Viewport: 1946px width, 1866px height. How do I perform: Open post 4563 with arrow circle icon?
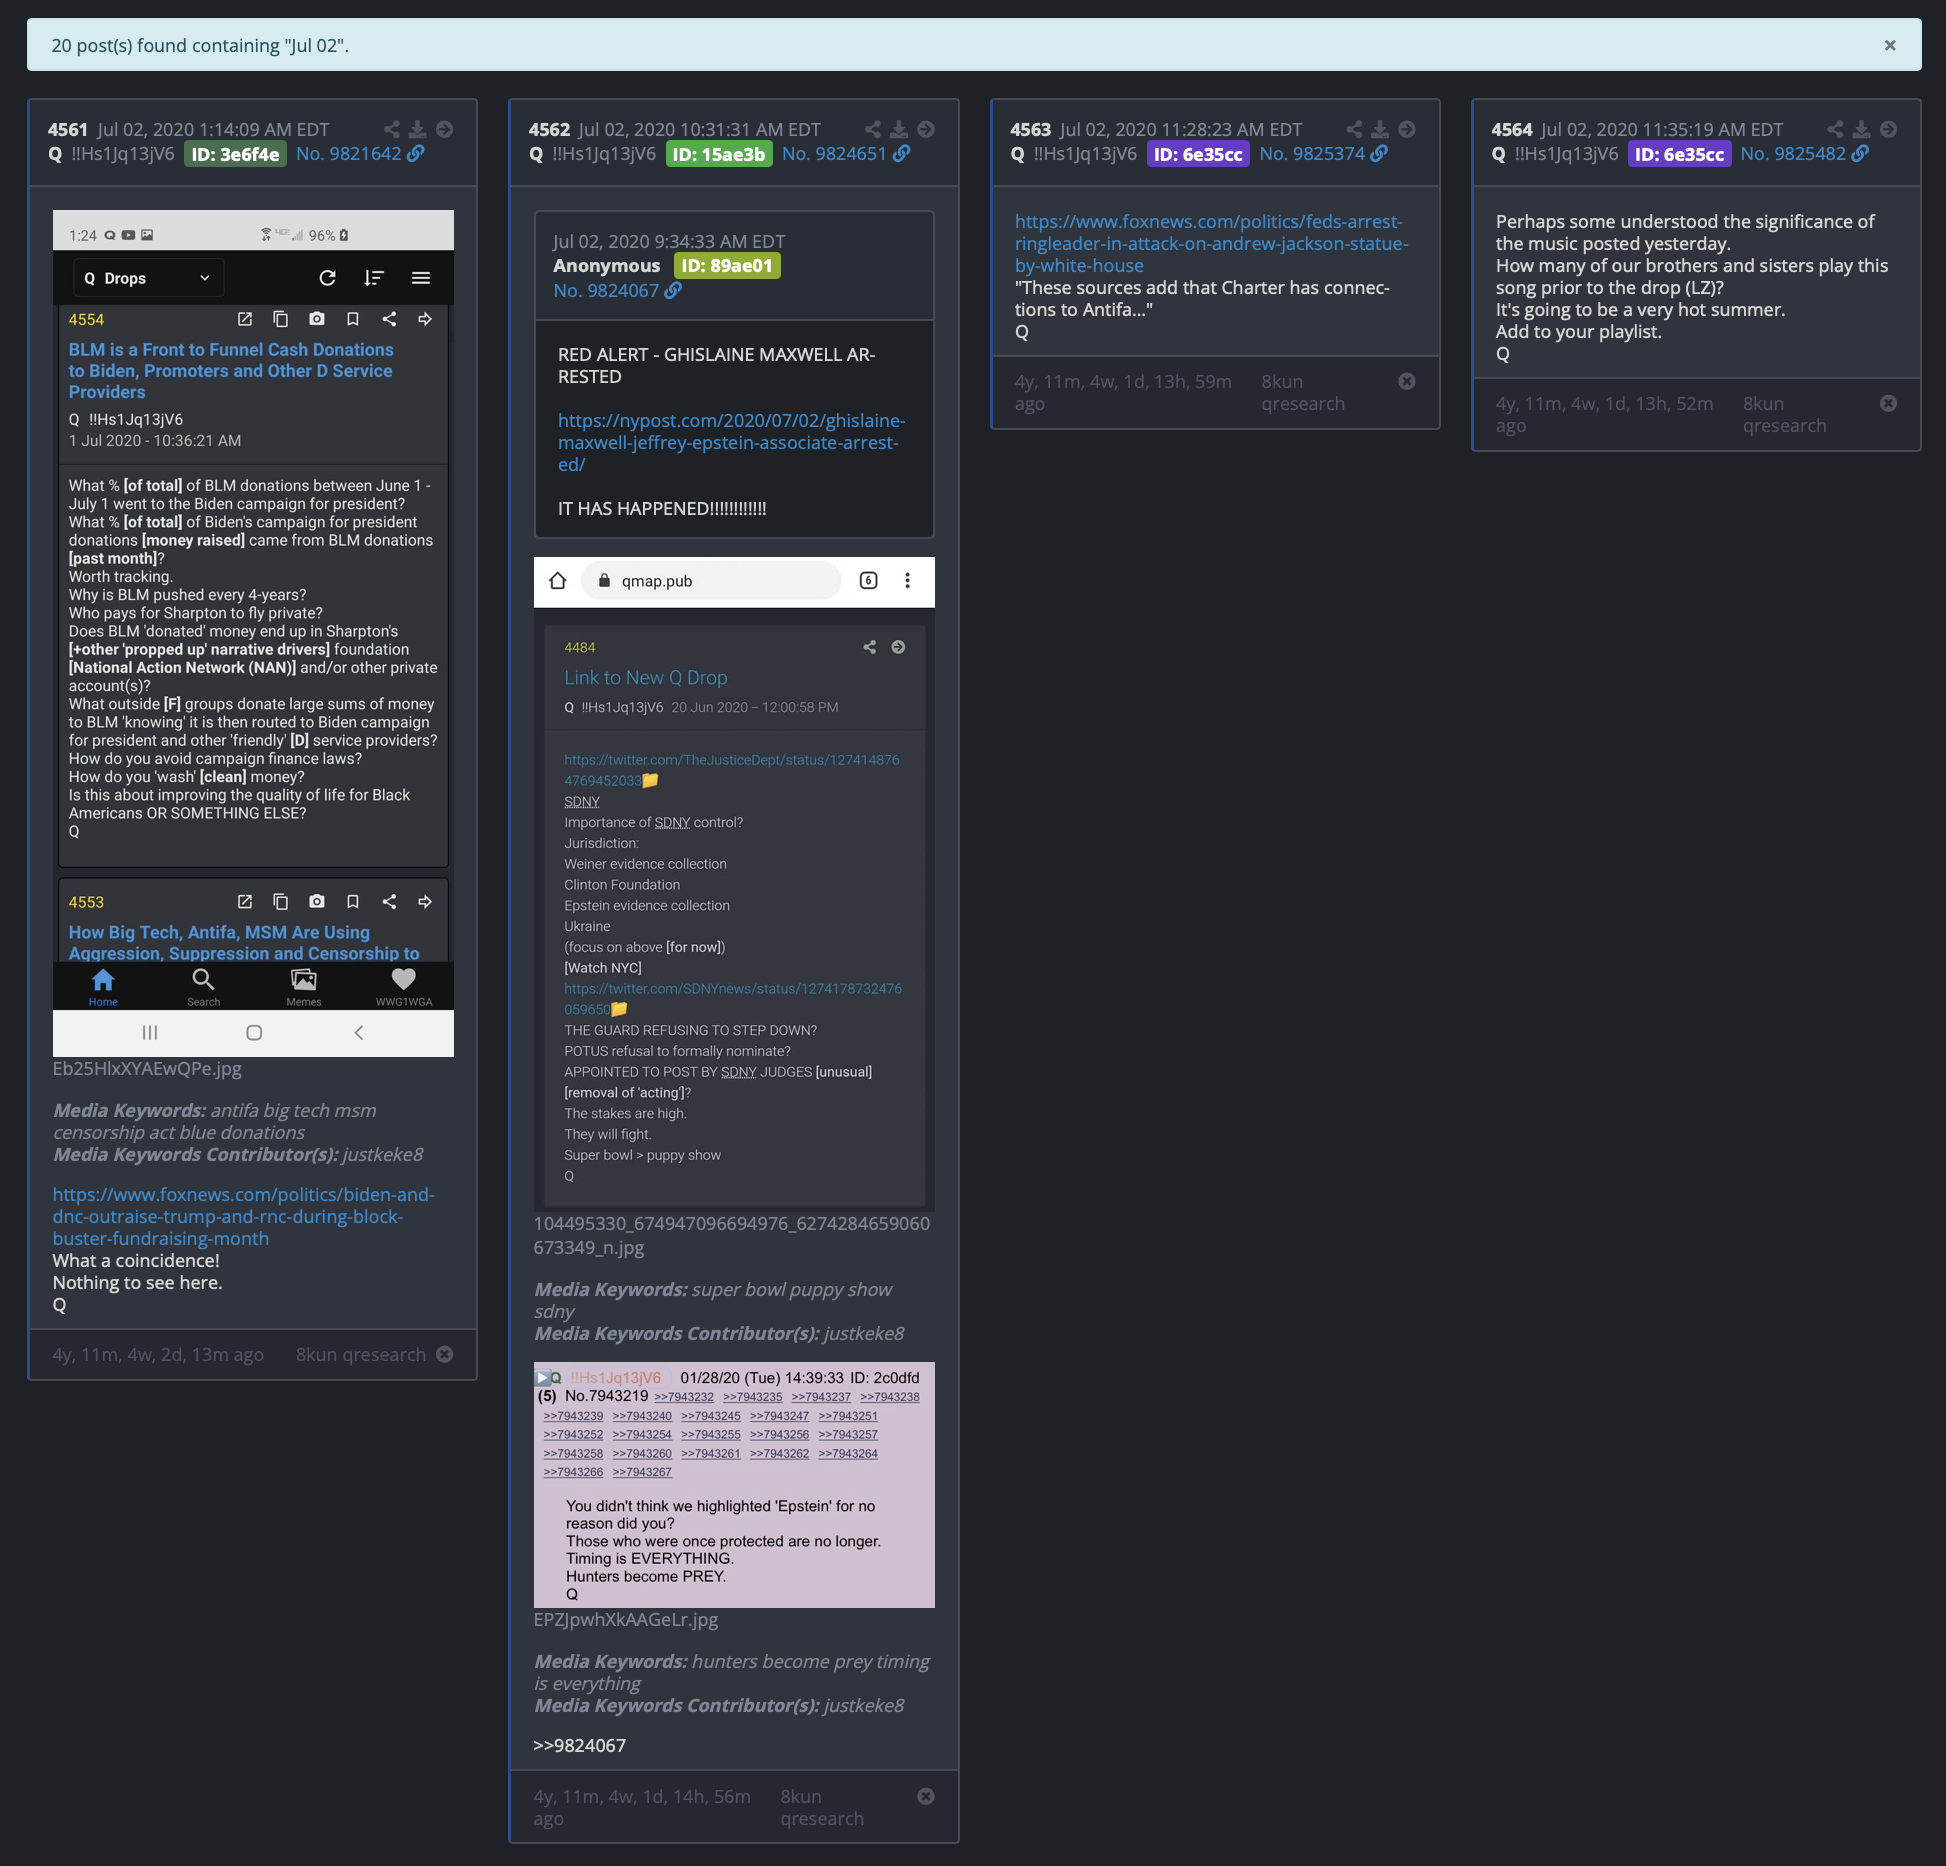(1407, 129)
